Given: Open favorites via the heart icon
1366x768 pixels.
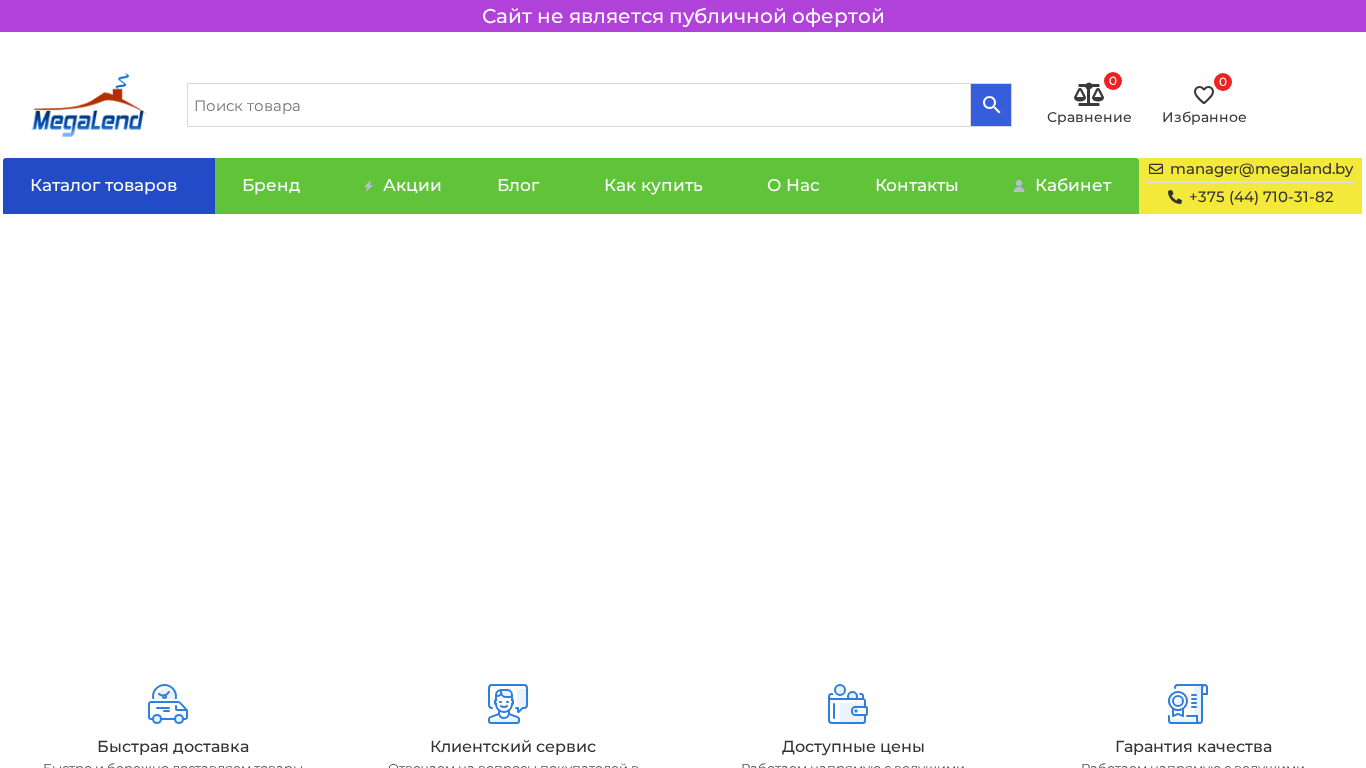Looking at the screenshot, I should pos(1204,95).
